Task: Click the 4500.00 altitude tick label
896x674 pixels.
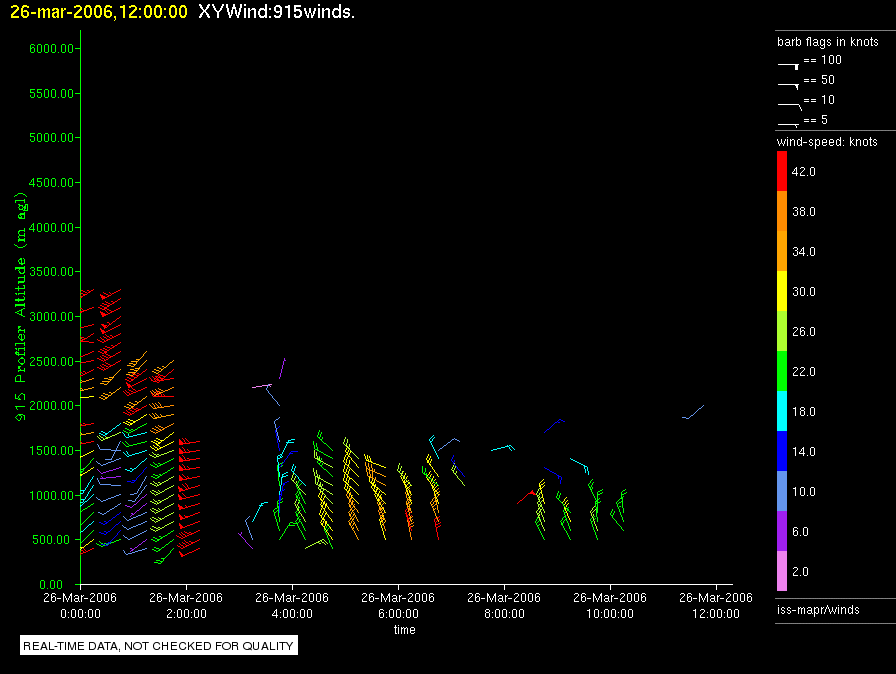Action: 51,182
